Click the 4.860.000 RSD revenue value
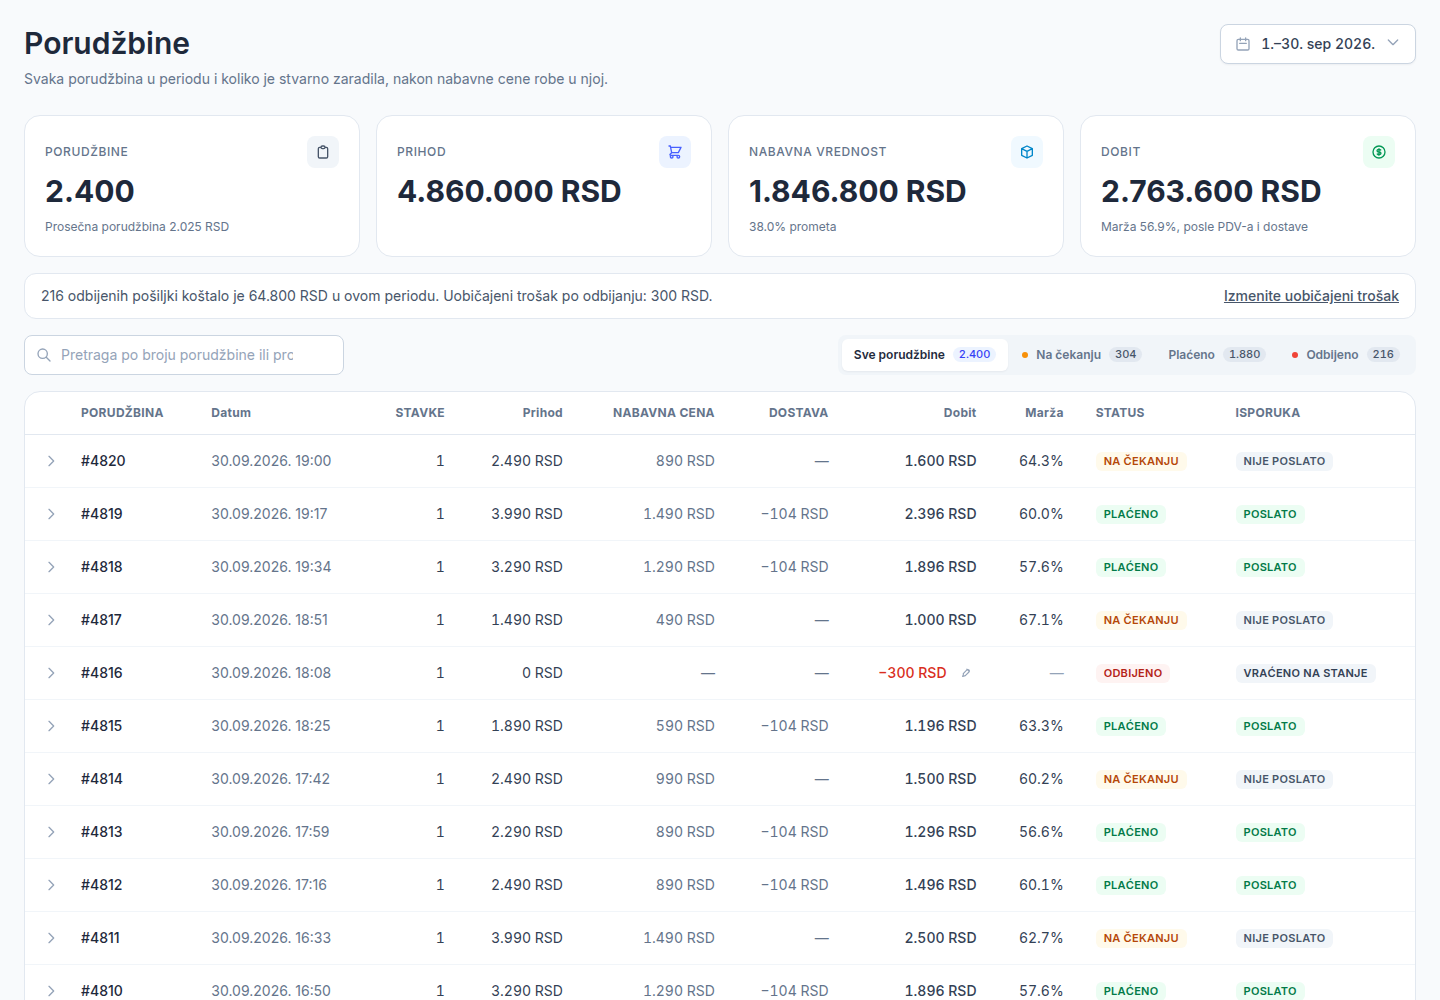 [x=509, y=191]
